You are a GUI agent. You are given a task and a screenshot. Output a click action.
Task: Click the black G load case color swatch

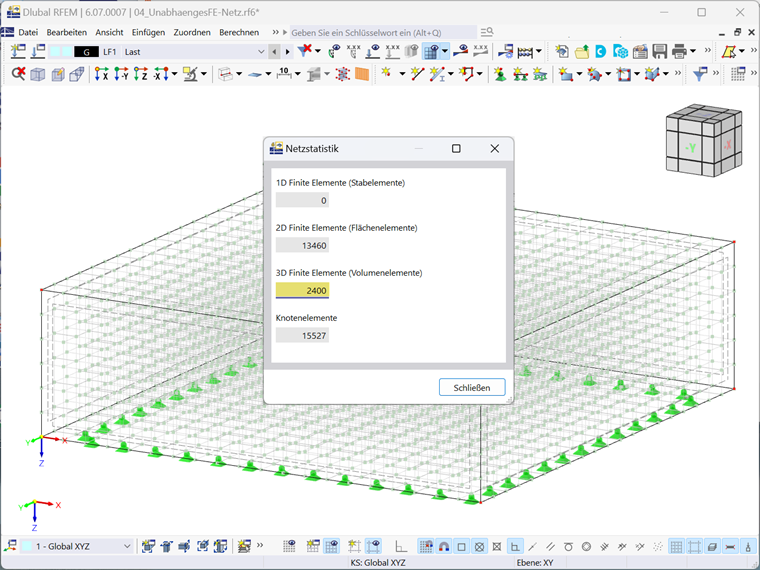tap(86, 51)
